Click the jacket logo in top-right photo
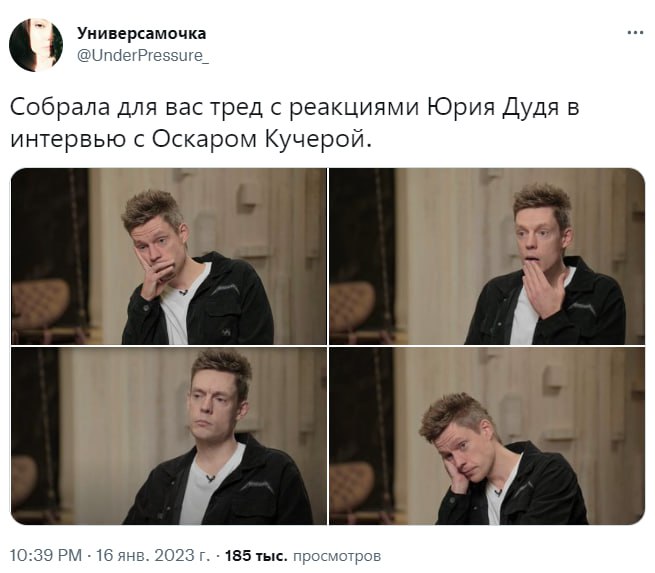655x573 pixels. [582, 308]
